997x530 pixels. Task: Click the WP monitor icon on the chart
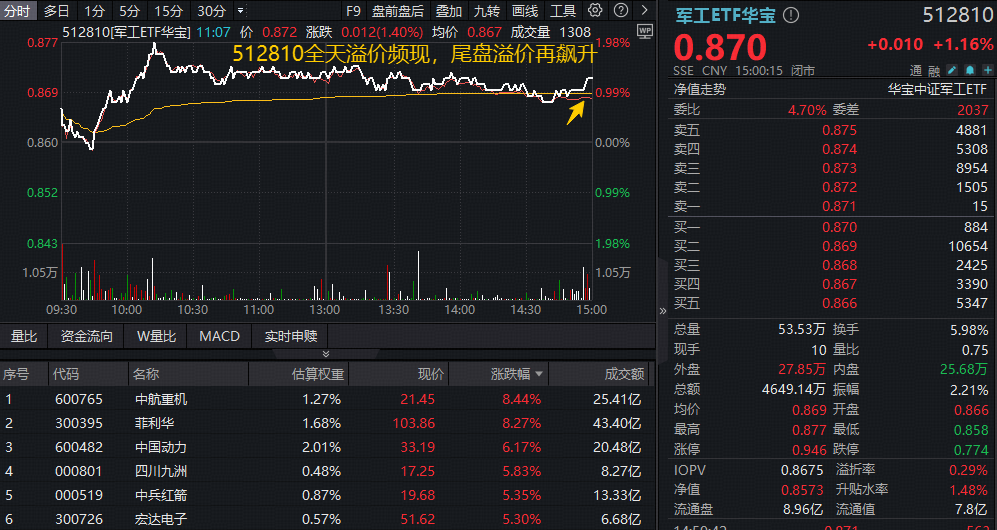pyautogui.click(x=645, y=31)
